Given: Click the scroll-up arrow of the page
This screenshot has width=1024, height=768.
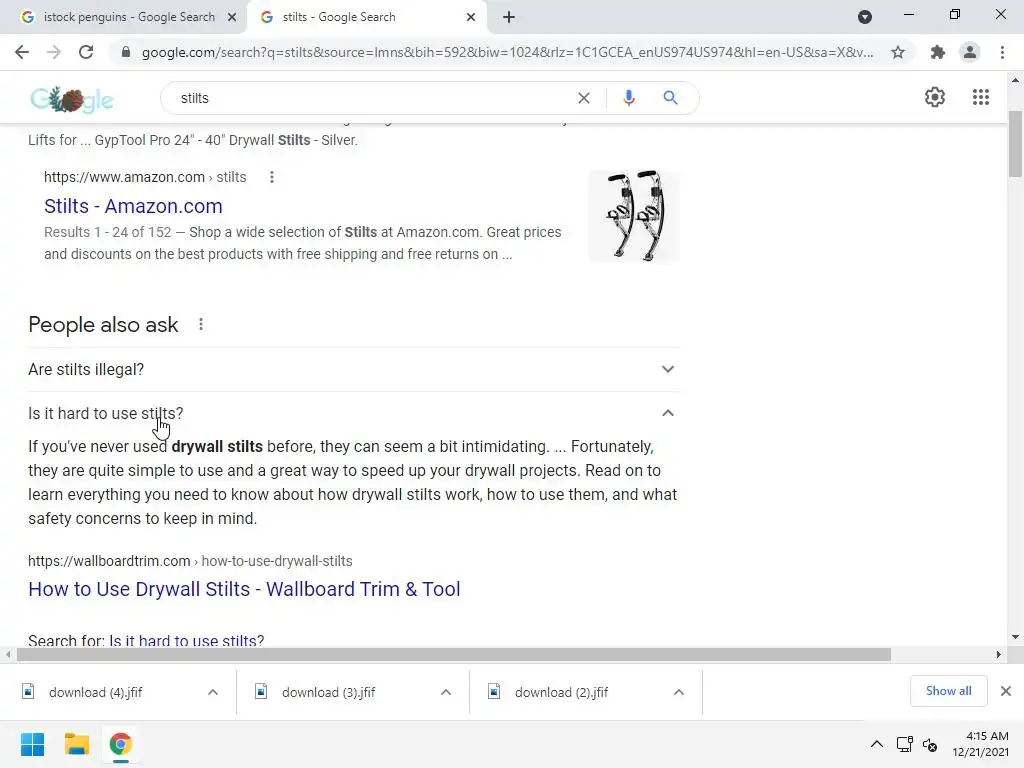Looking at the screenshot, I should (x=1015, y=80).
